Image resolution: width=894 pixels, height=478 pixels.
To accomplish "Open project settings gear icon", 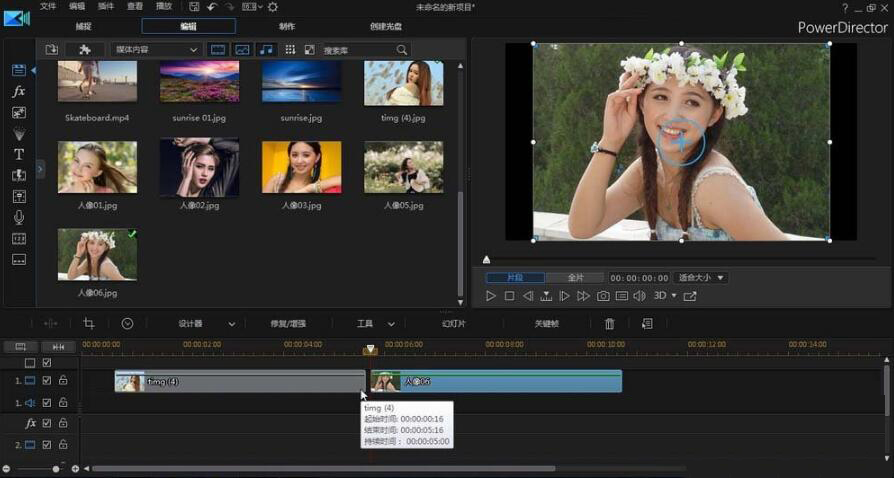I will pos(272,7).
